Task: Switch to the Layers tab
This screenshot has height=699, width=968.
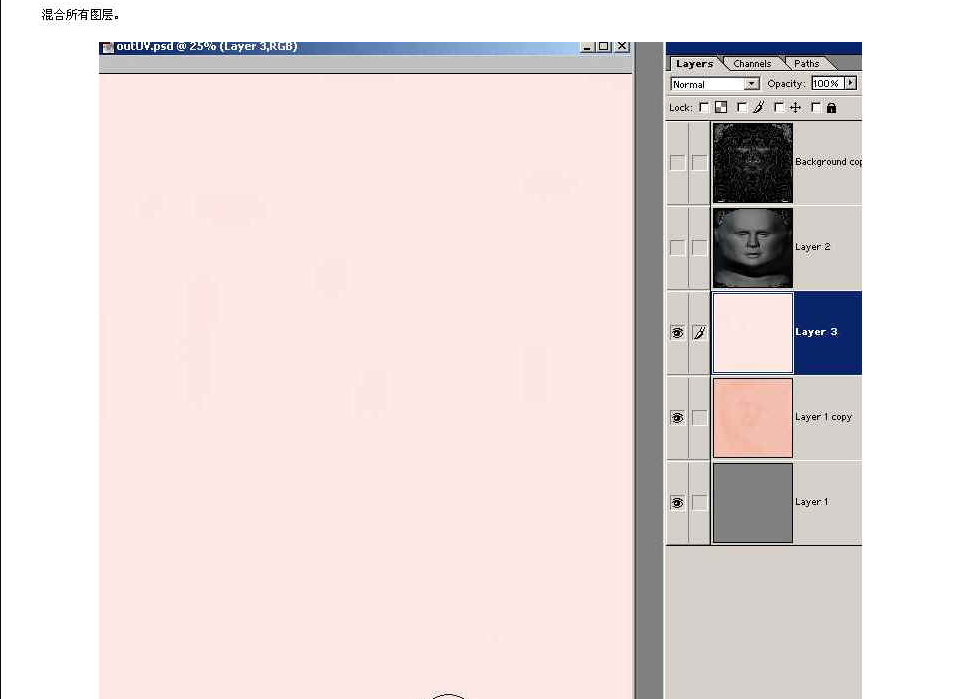Action: coord(694,64)
